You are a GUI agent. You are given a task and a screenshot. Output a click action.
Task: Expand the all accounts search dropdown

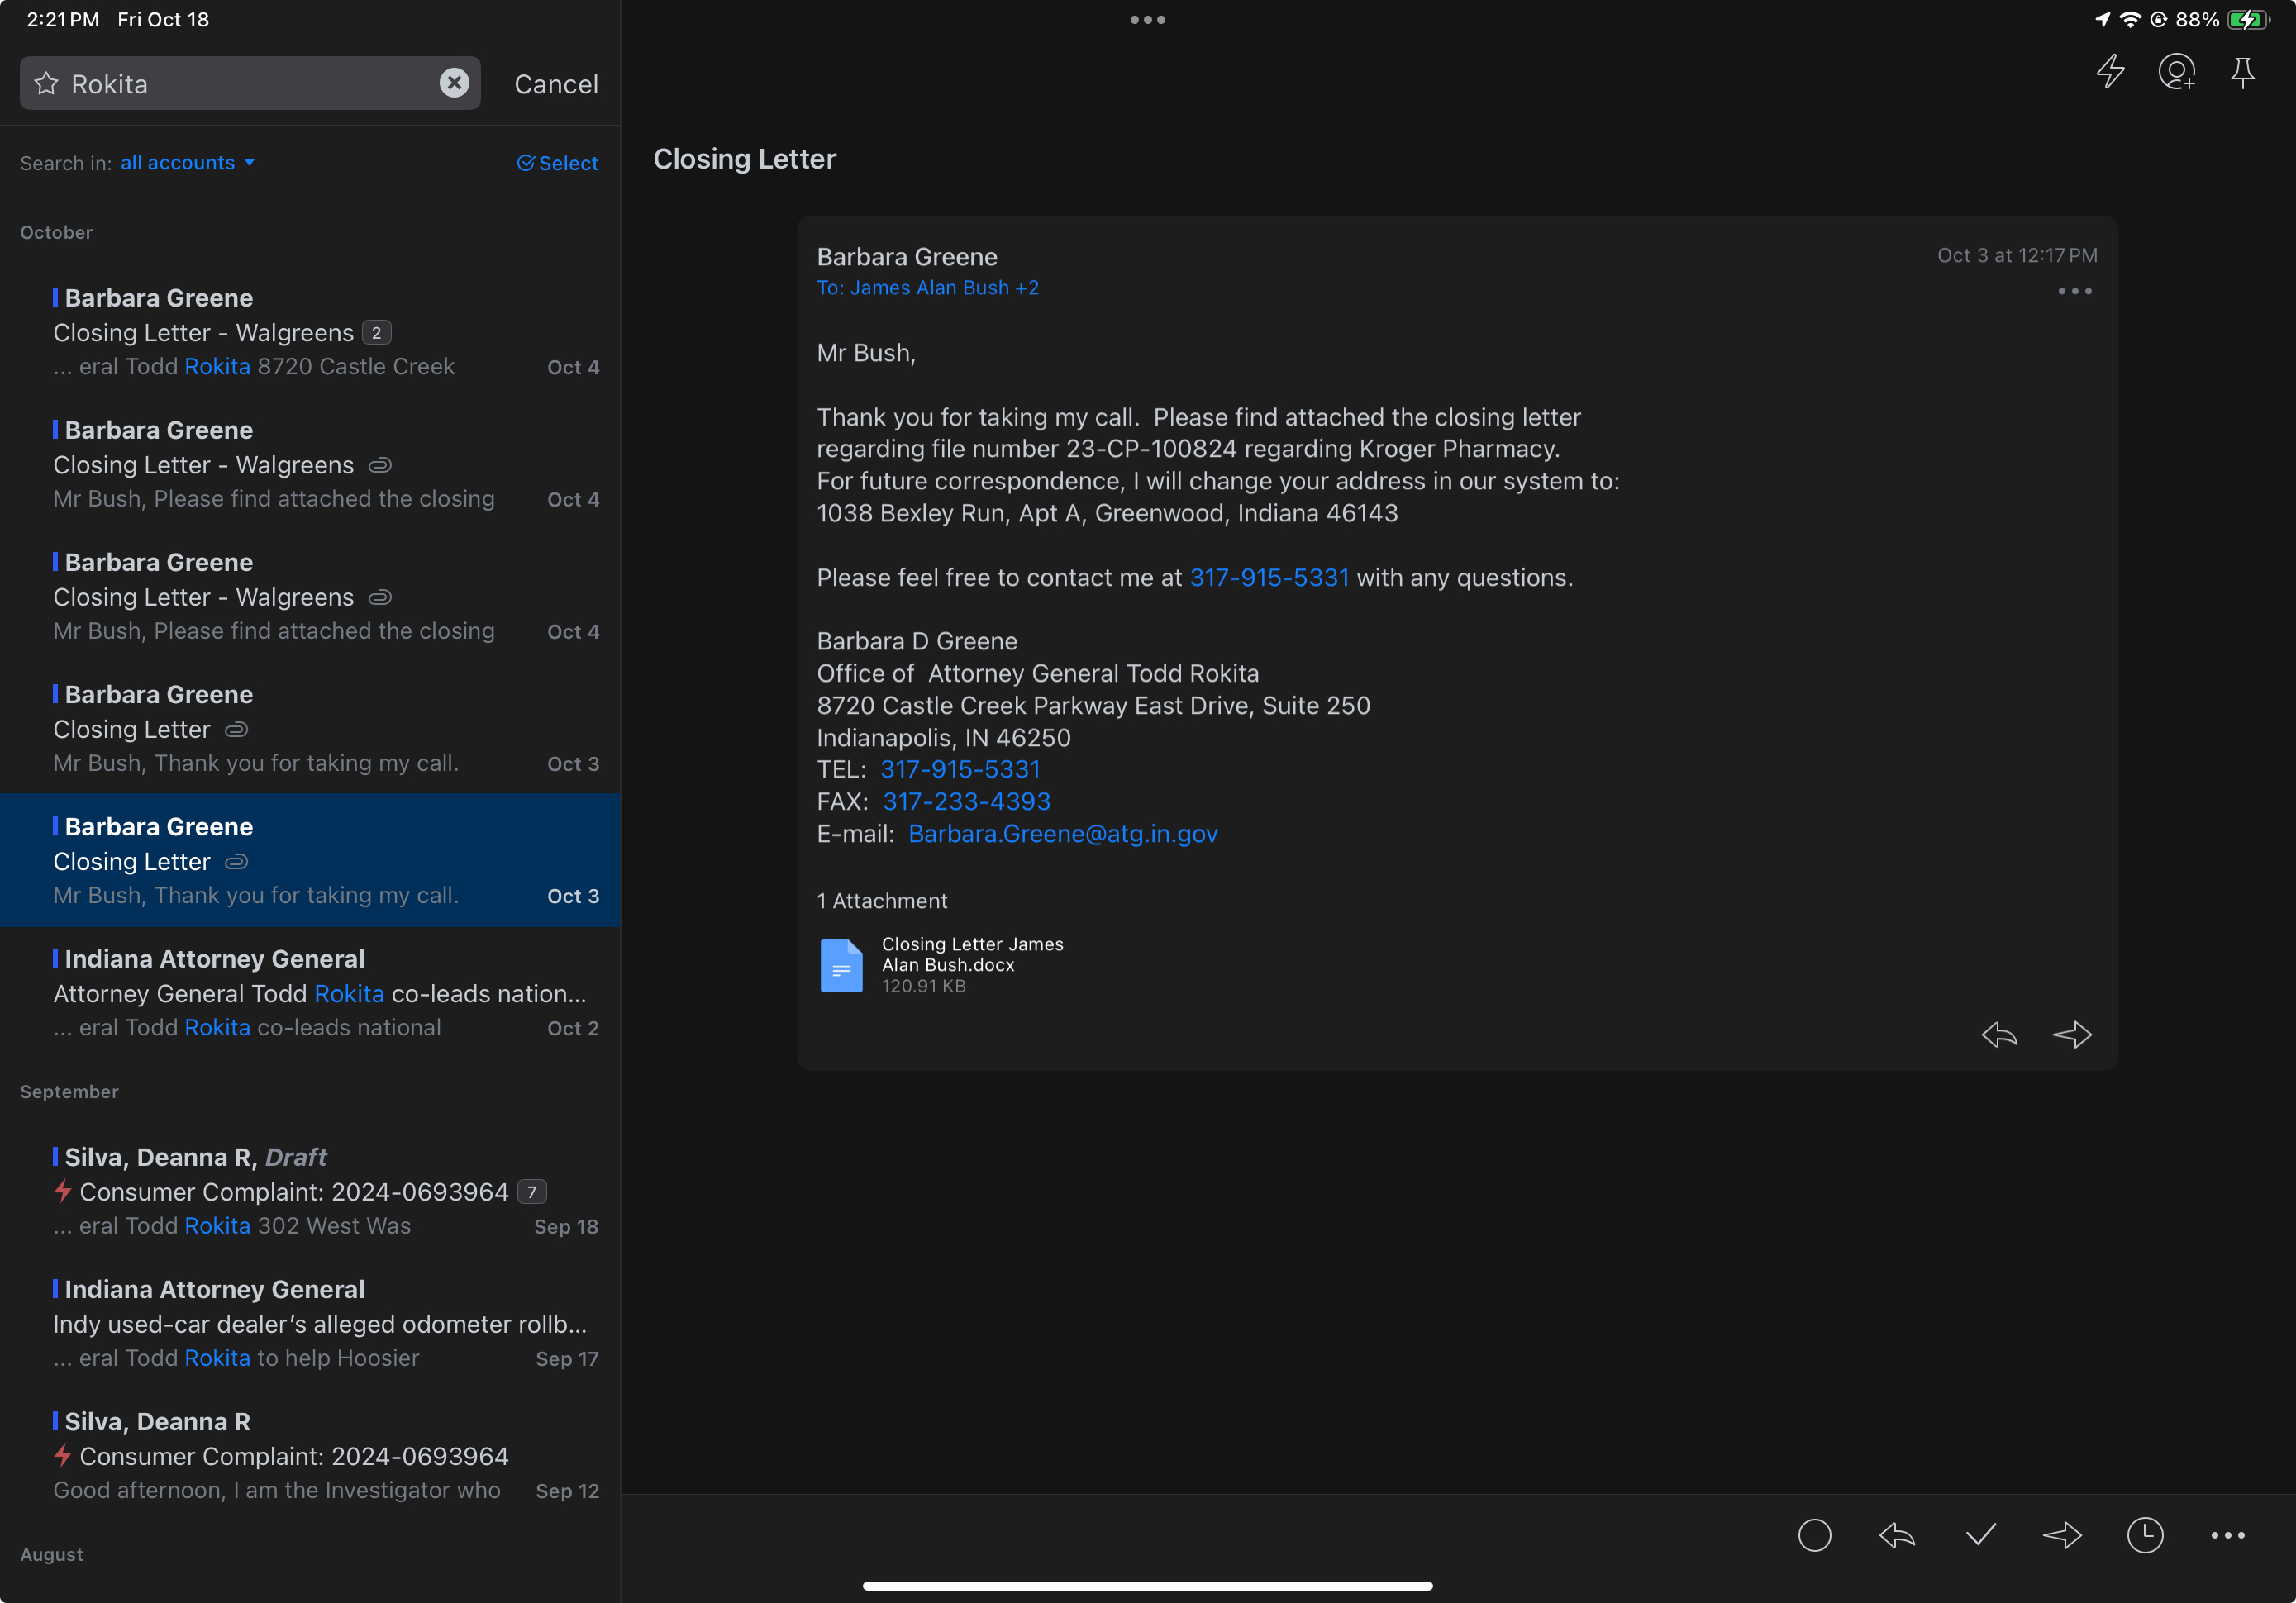187,163
